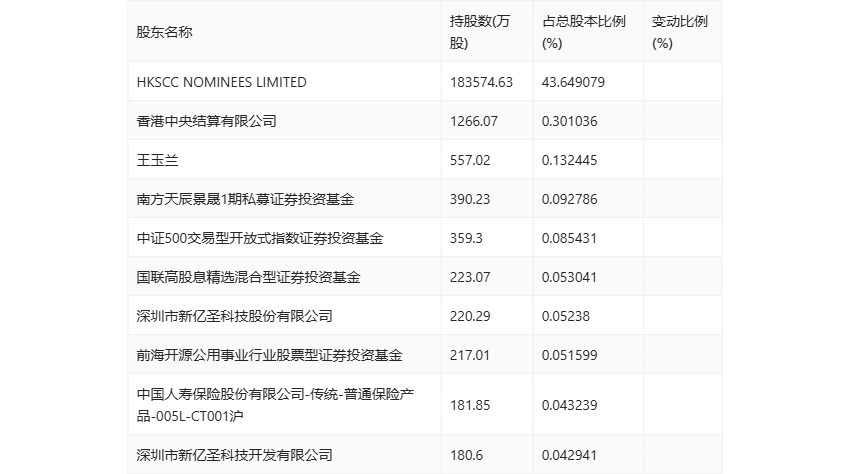
Task: Select shareholder 香港中央结算有限公司
Action: 207,121
